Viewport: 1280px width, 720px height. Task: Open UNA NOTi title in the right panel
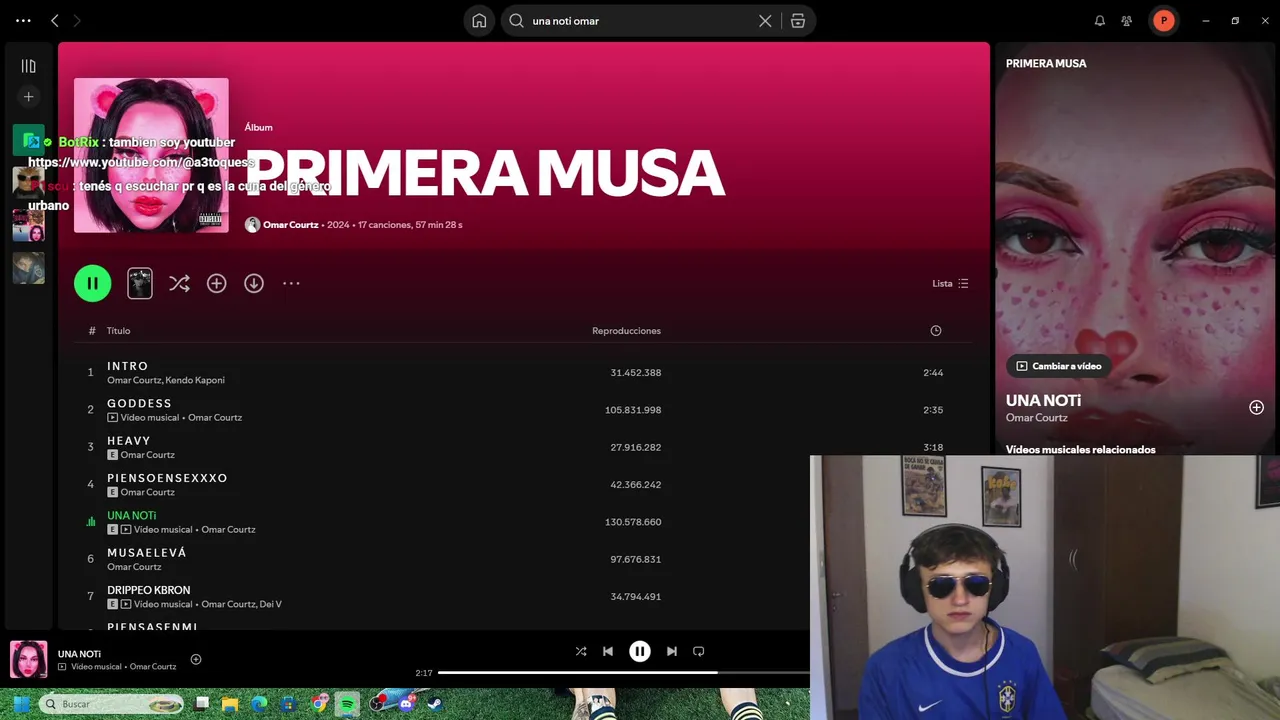[1043, 400]
